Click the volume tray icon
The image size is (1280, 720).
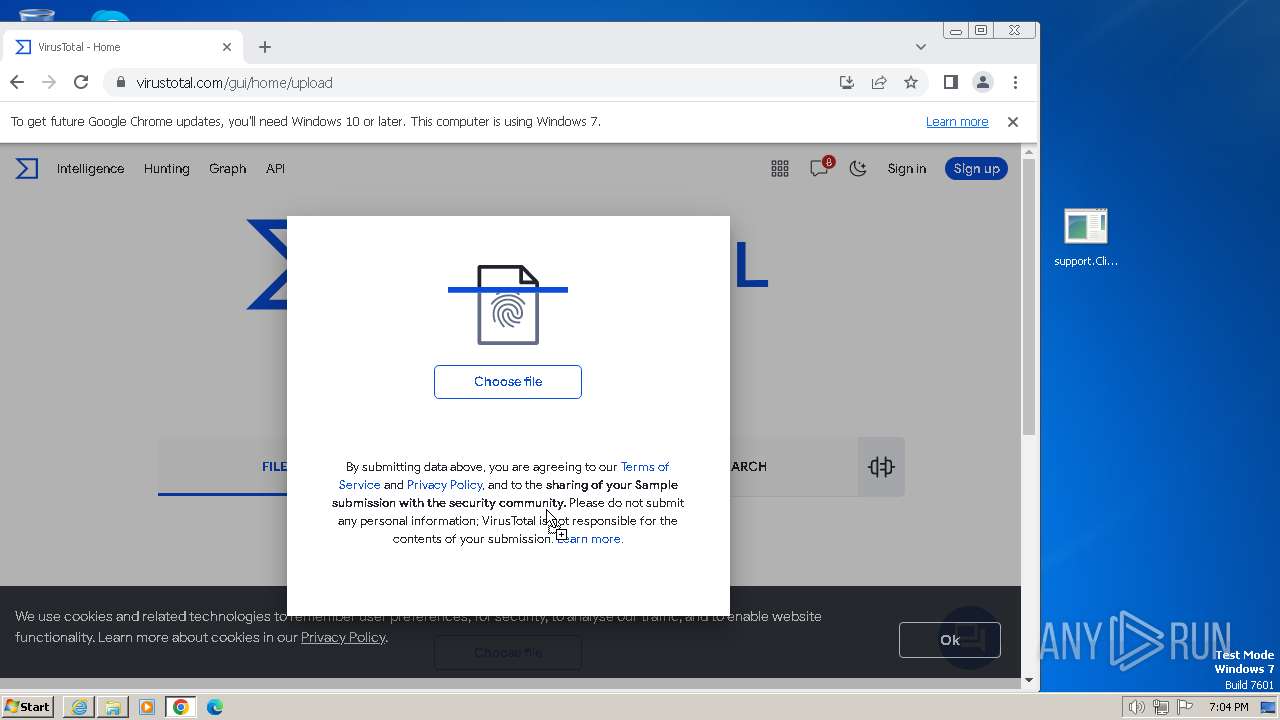(x=1137, y=707)
